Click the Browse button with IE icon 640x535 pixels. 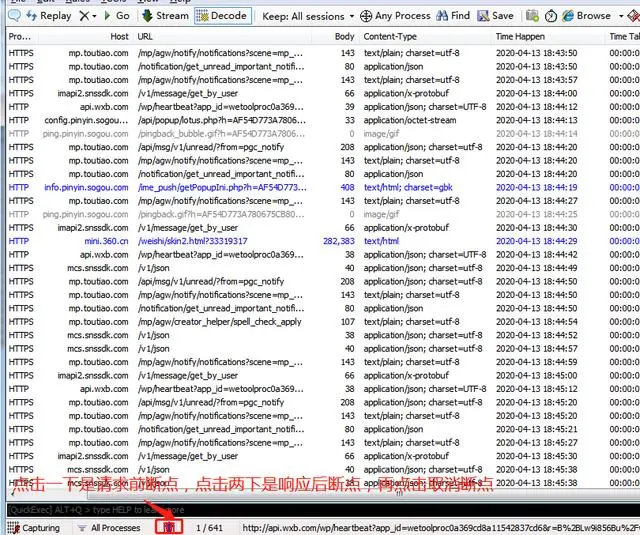point(587,16)
